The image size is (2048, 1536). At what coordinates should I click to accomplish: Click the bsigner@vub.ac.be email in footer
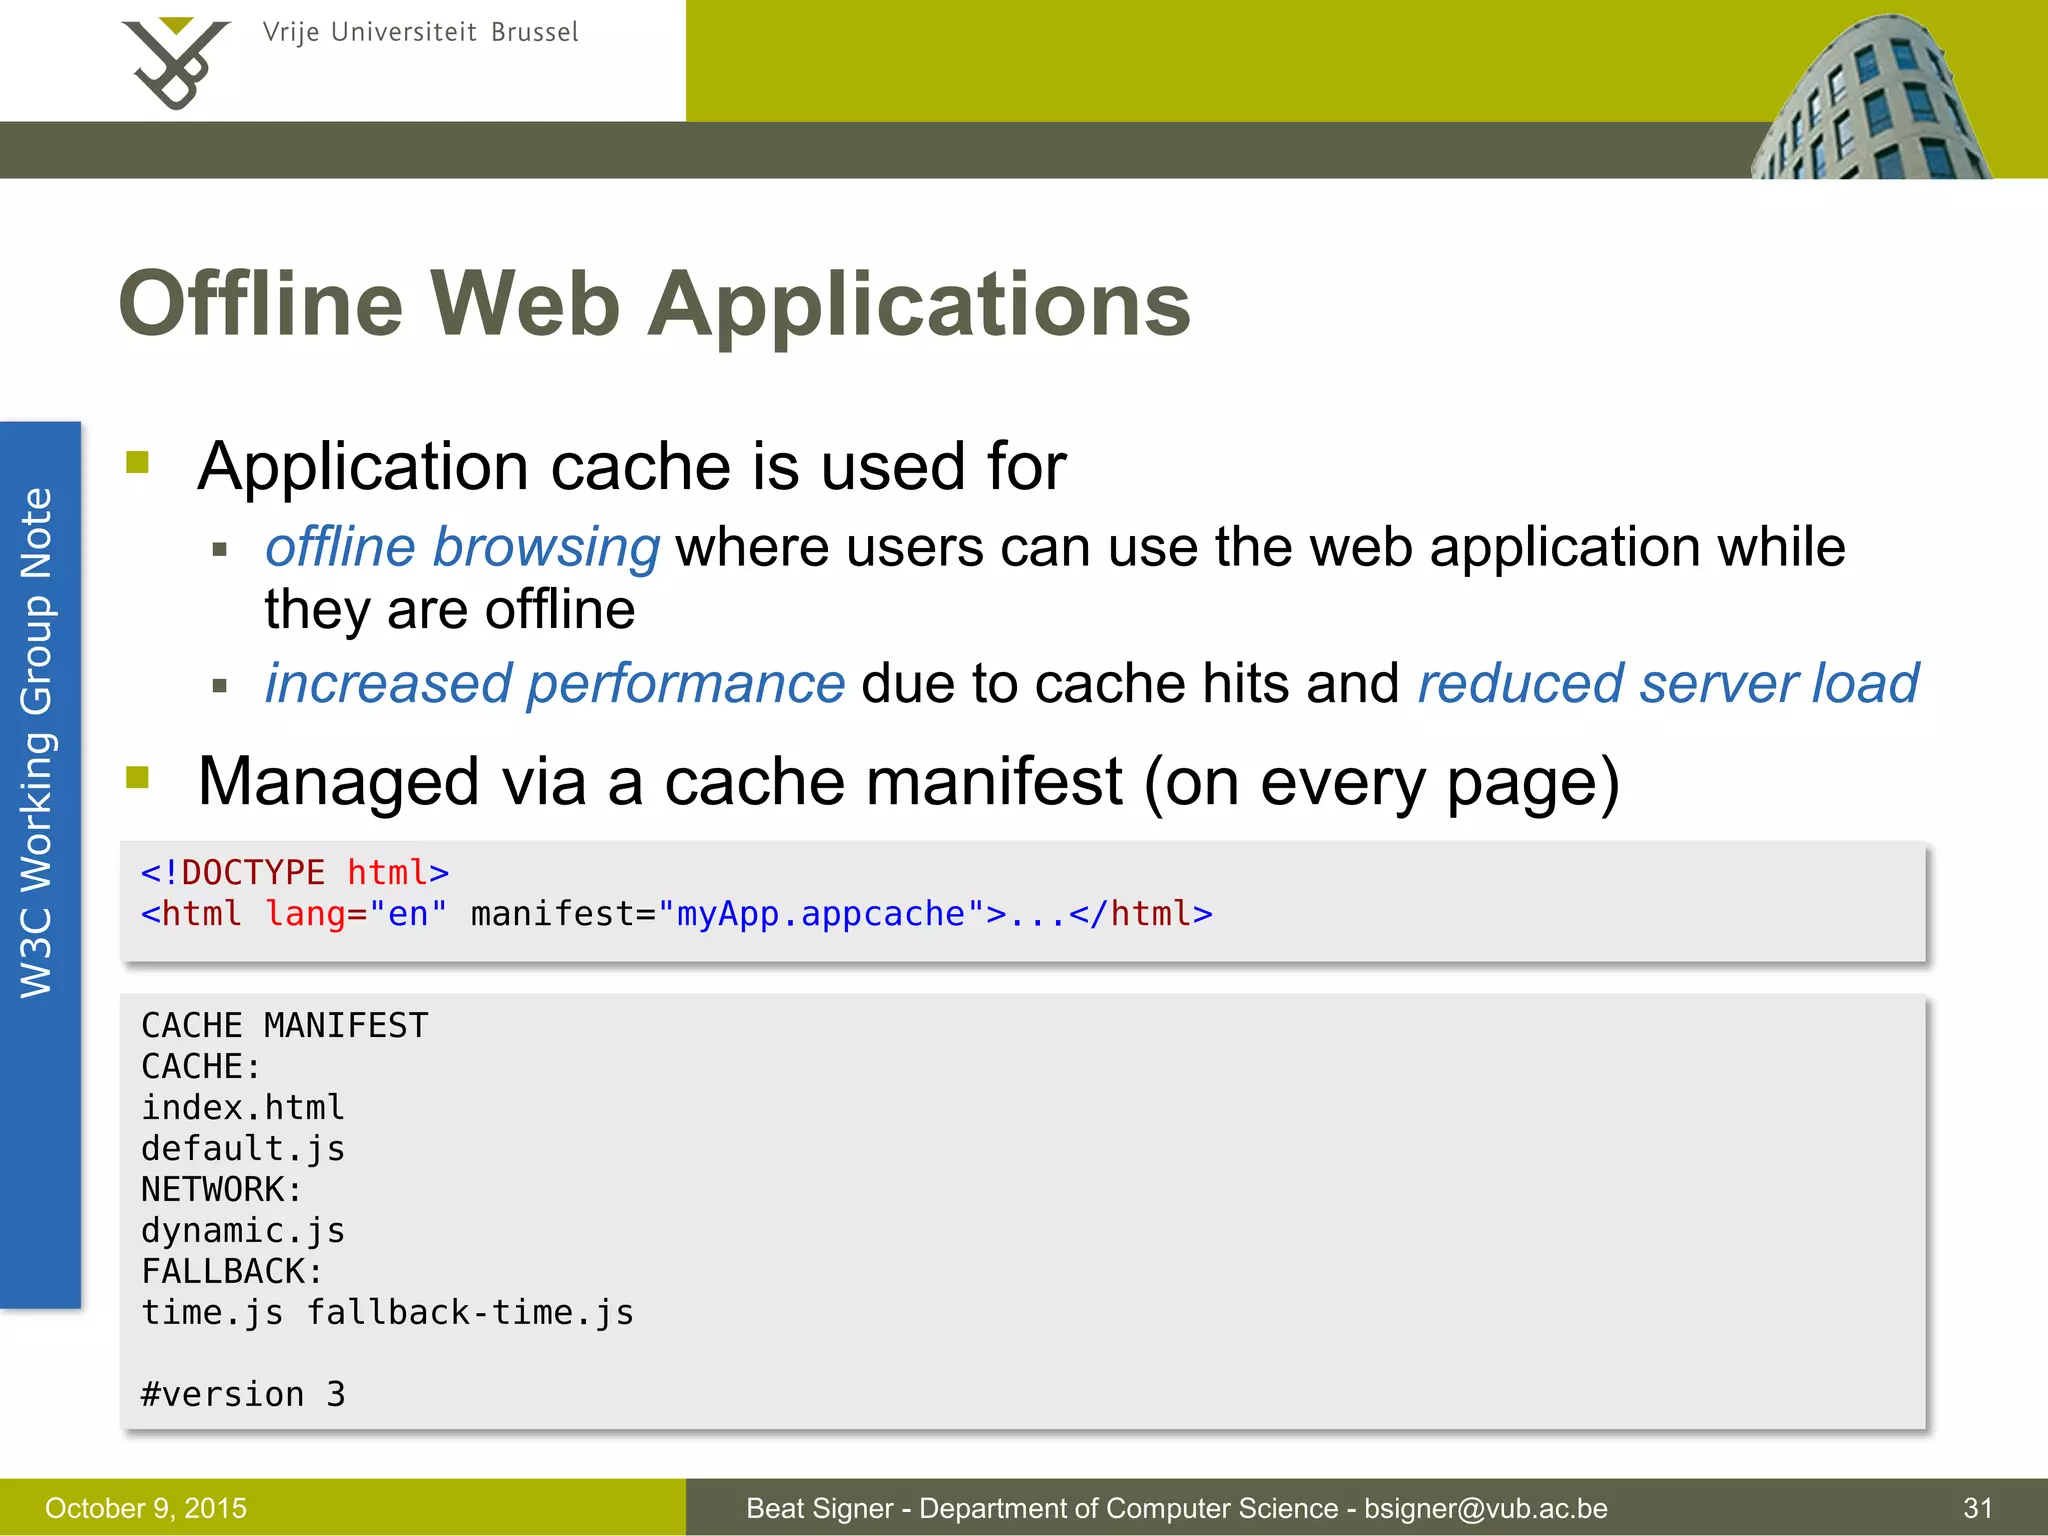tap(1485, 1508)
